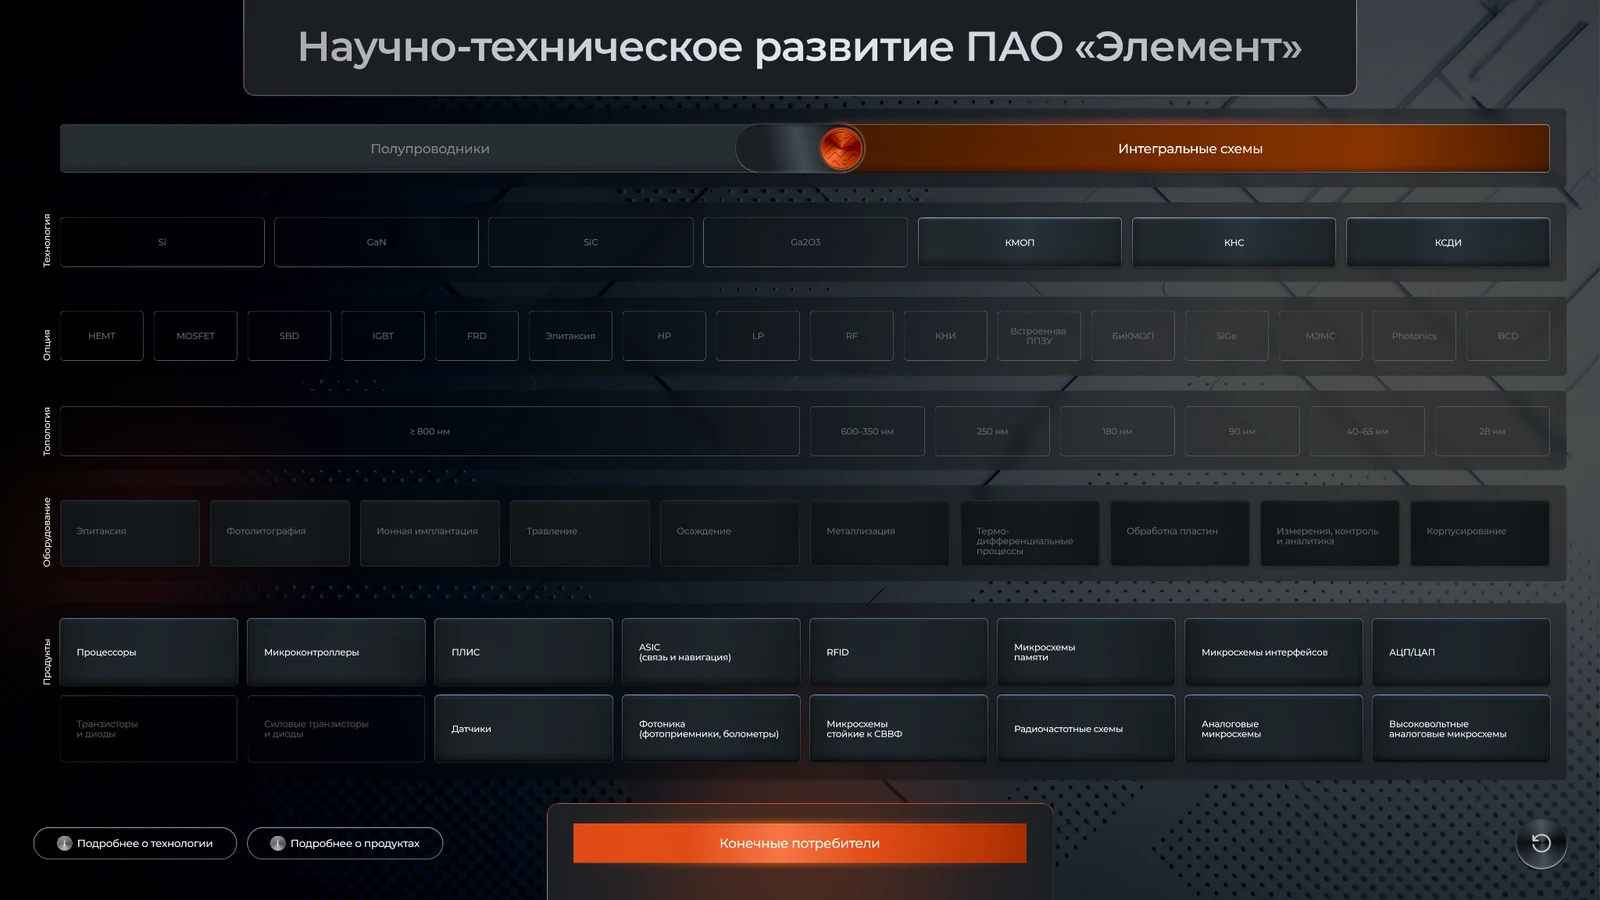Open the Микросхемы памяти card
The height and width of the screenshot is (900, 1600).
coord(1086,652)
